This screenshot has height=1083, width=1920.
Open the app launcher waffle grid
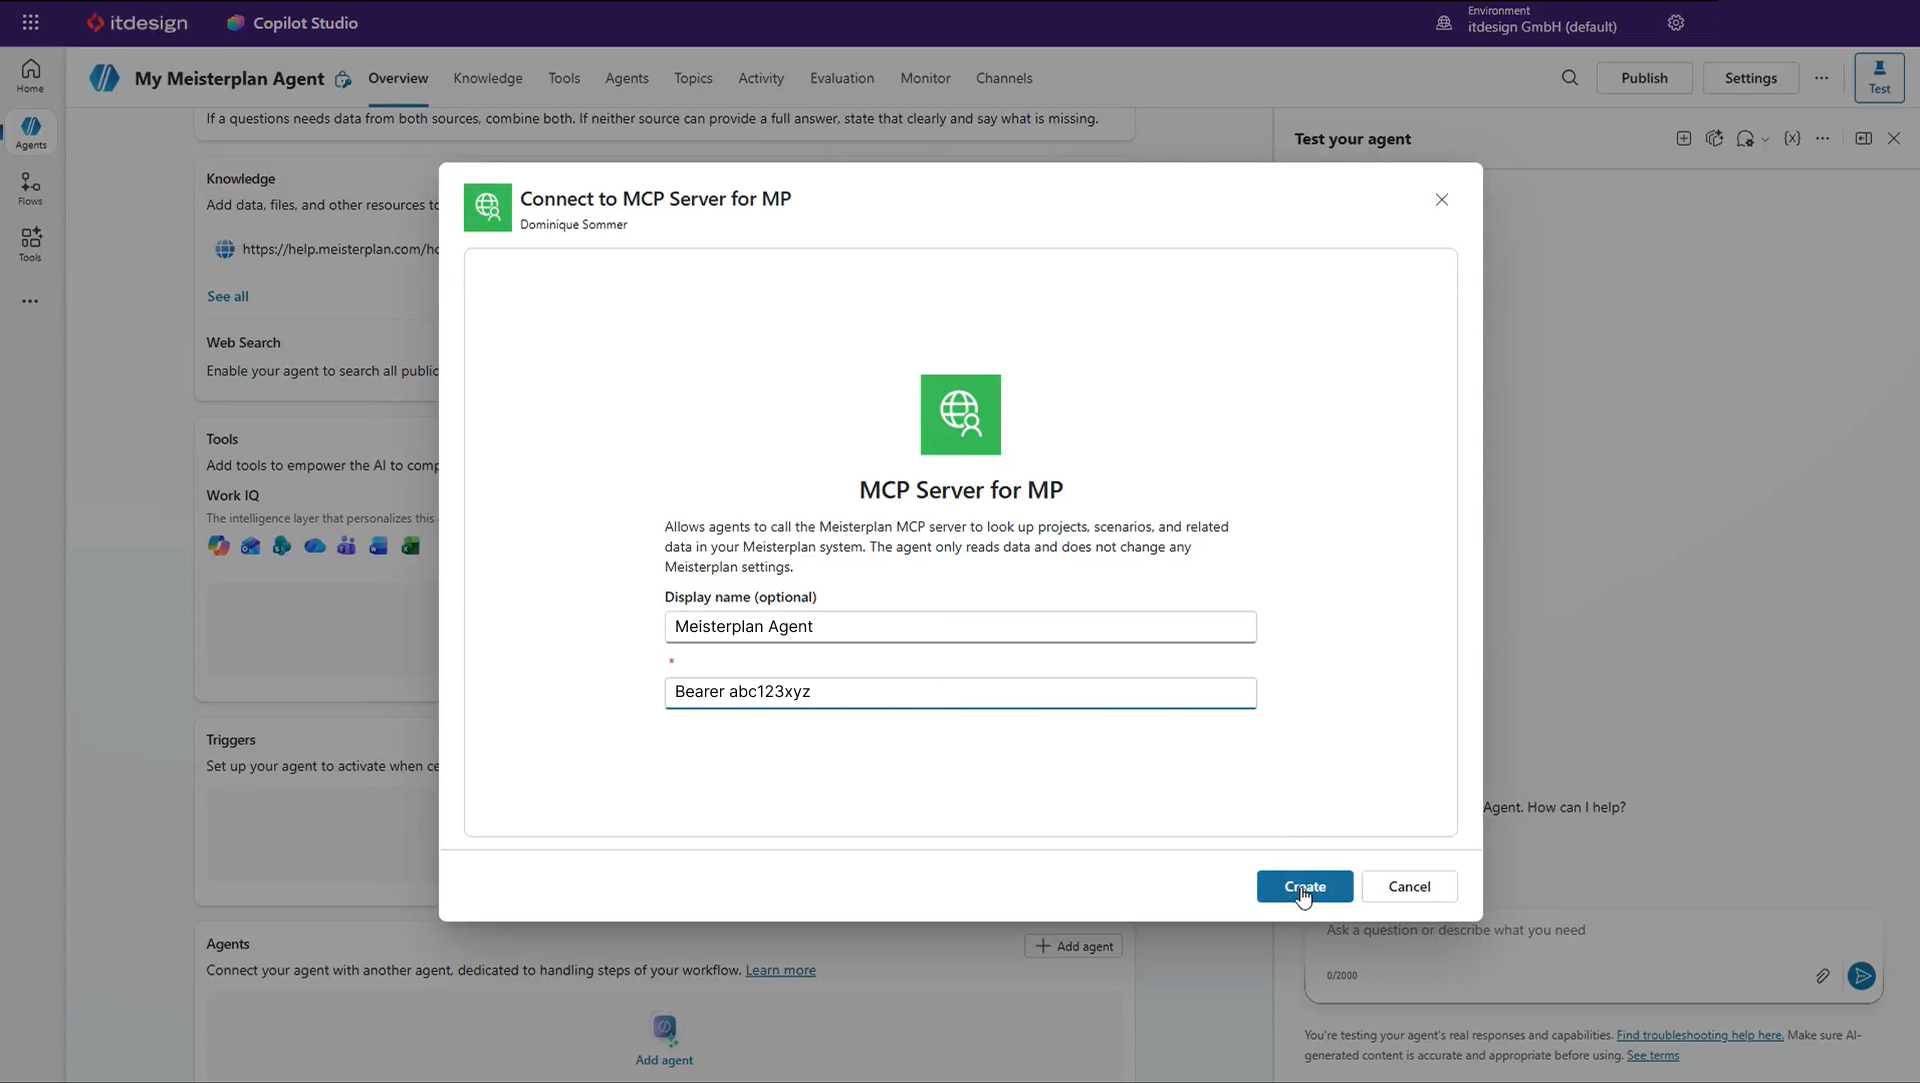(x=31, y=22)
